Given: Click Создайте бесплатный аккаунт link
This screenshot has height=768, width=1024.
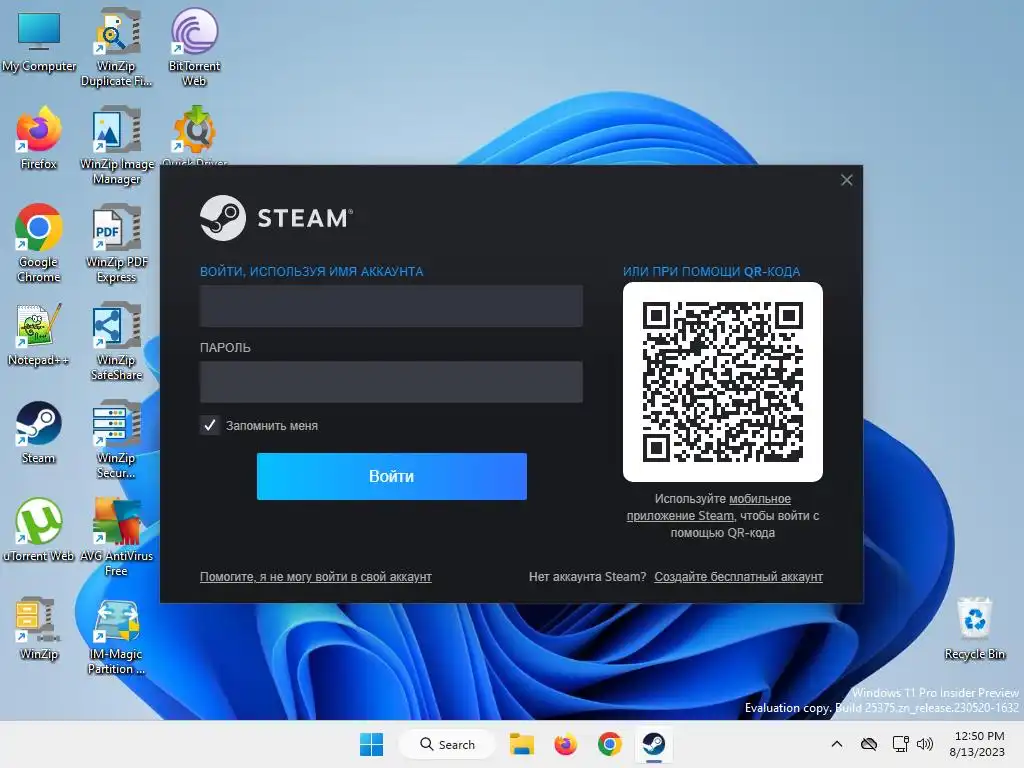Looking at the screenshot, I should click(x=739, y=577).
